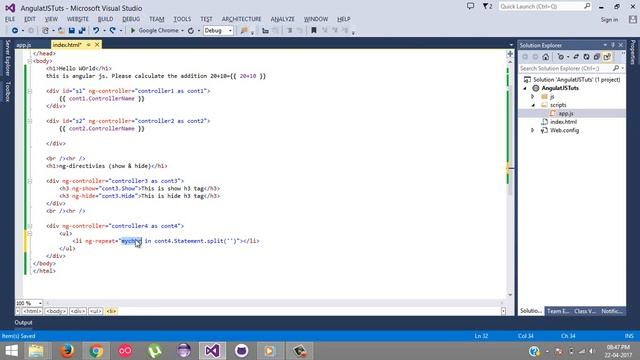Open the BUILD menu
640x360 pixels.
105,19
